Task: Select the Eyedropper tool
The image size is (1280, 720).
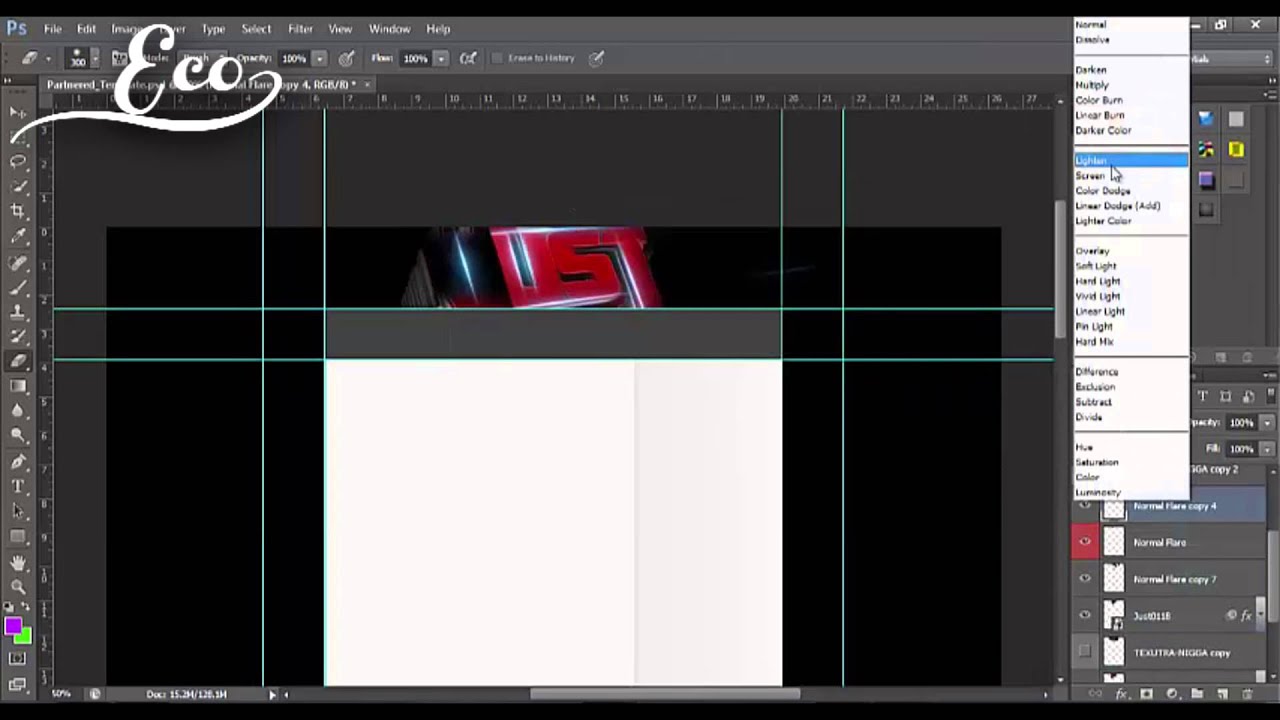Action: (x=18, y=237)
